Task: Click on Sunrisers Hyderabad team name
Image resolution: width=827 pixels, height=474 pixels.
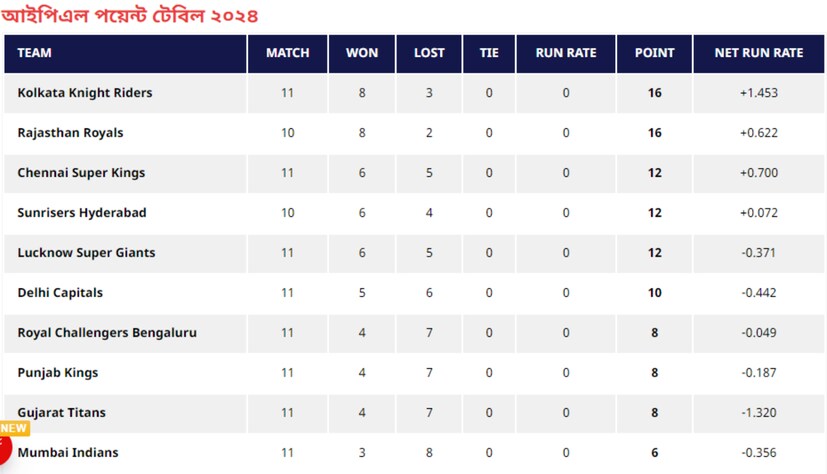Action: [82, 213]
